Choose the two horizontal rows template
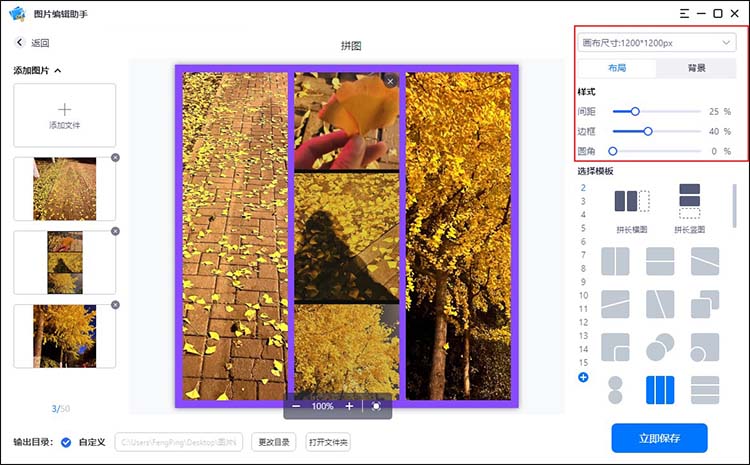Image resolution: width=750 pixels, height=465 pixels. (660, 261)
